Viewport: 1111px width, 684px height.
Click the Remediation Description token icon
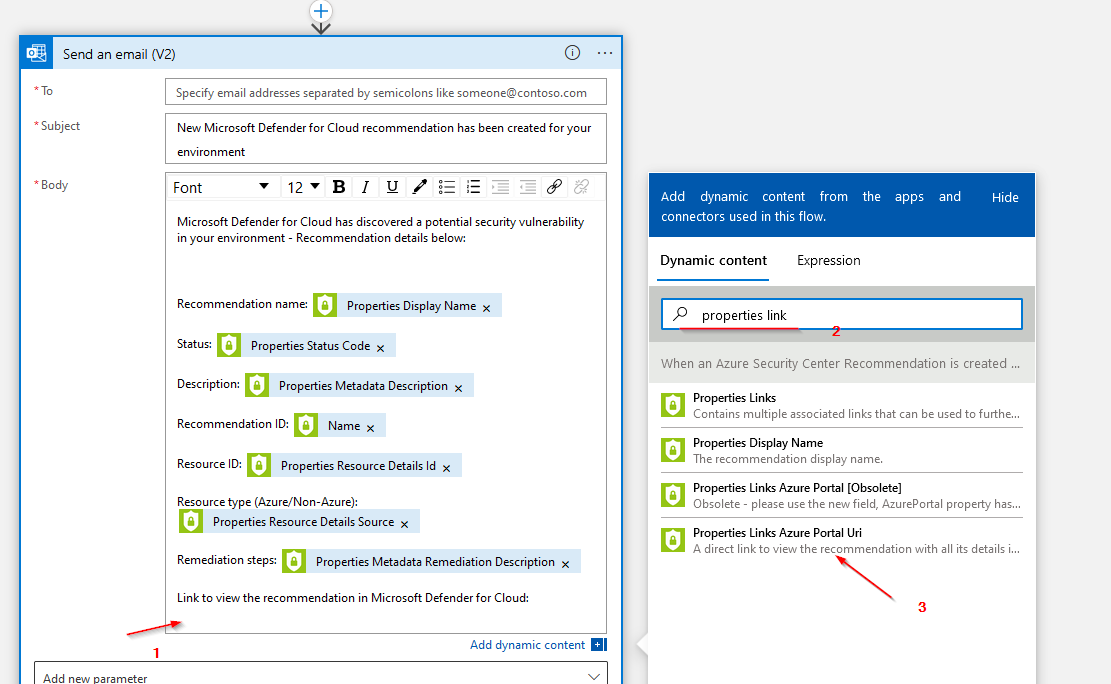tap(294, 561)
